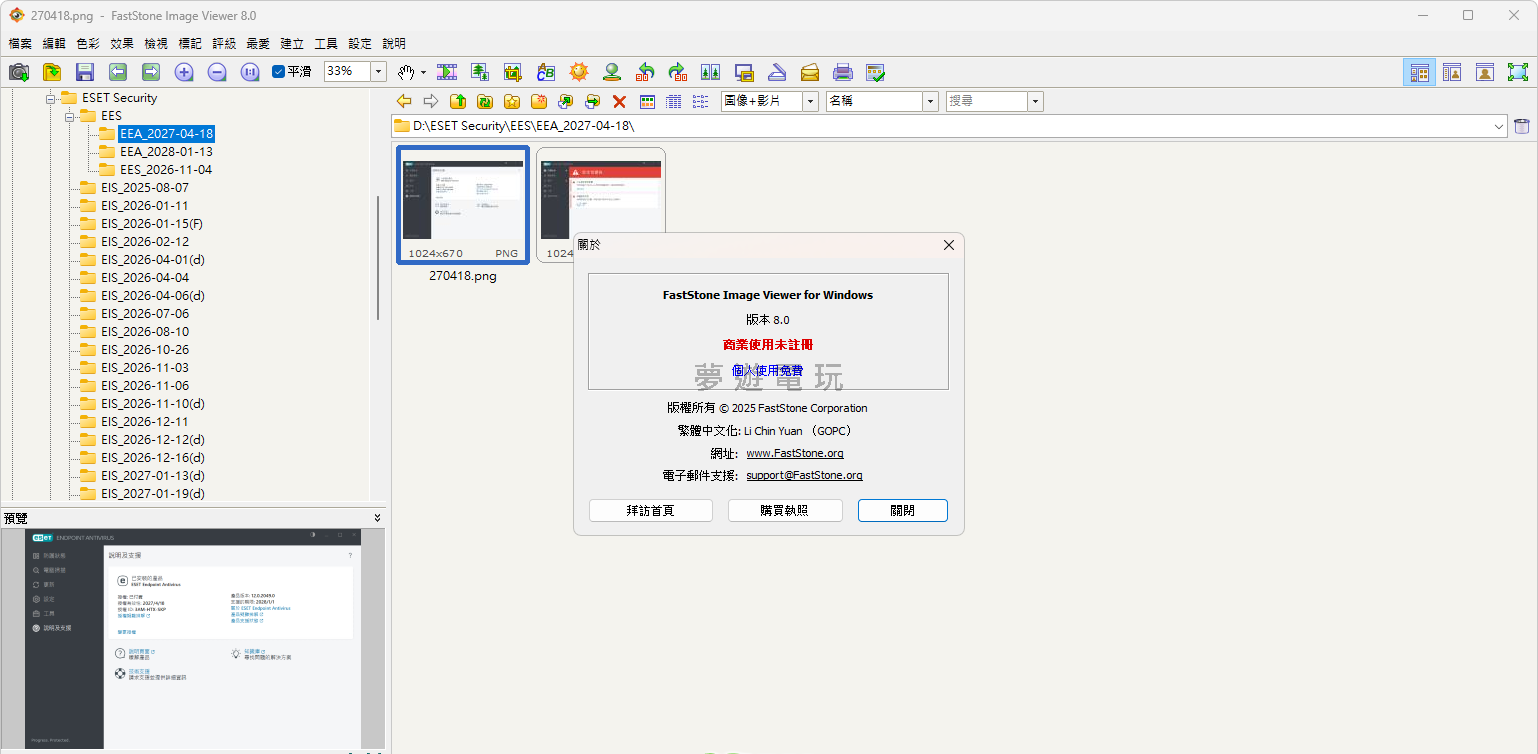This screenshot has height=754, width=1538.
Task: Click the crop tool icon
Action: 513,72
